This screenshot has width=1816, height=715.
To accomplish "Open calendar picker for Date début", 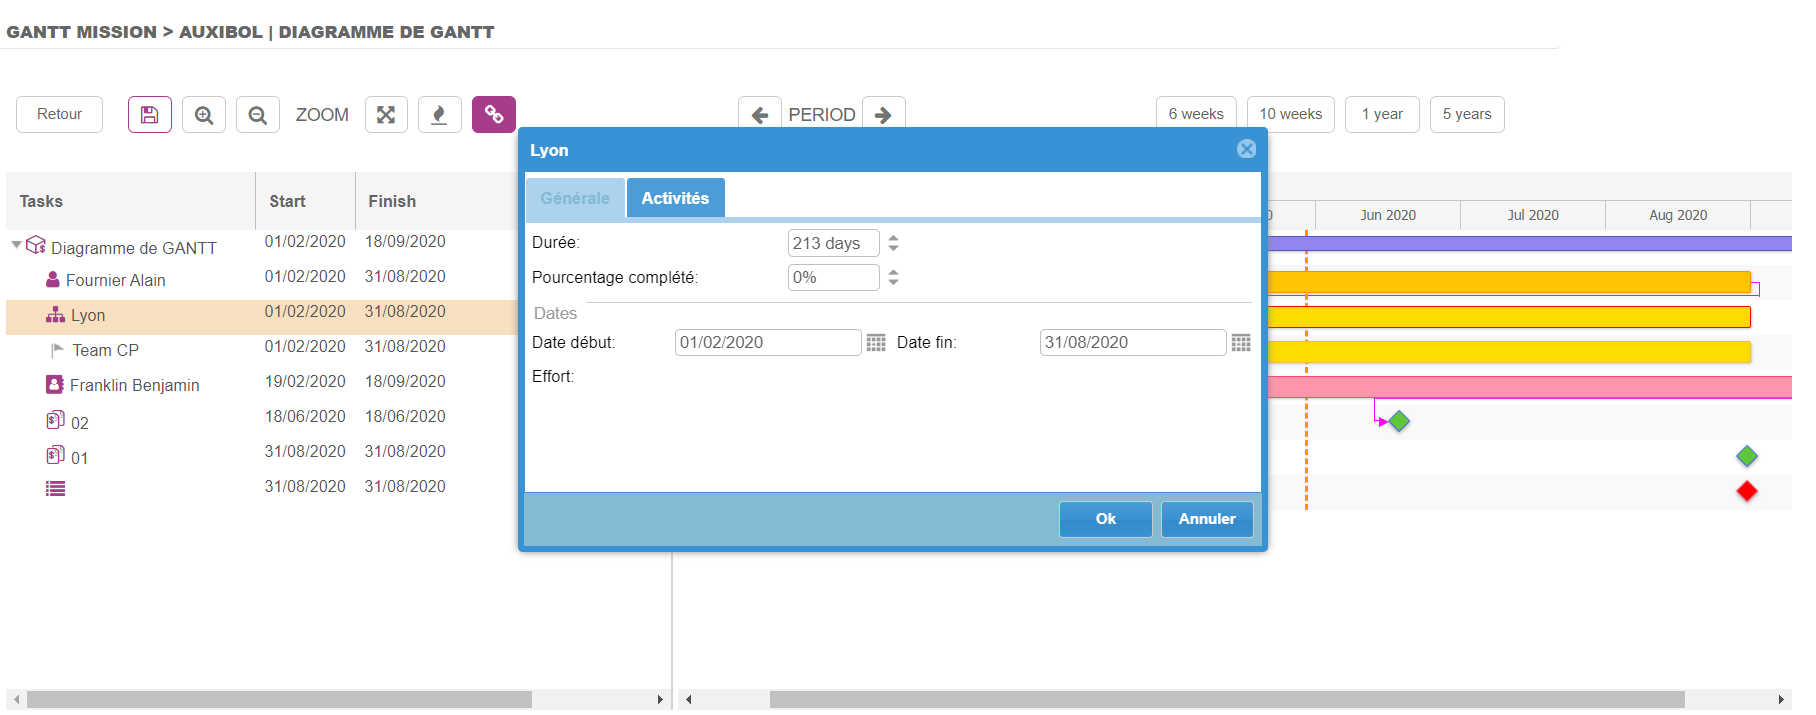I will point(876,343).
